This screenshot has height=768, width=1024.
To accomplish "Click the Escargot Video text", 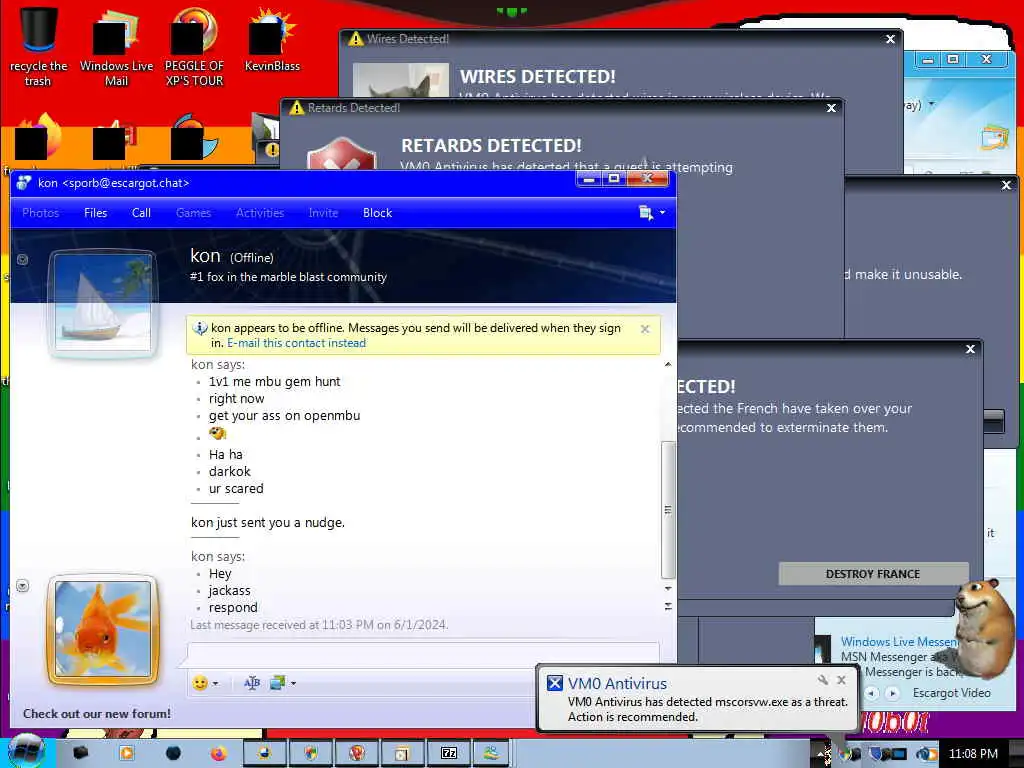I will pos(952,693).
